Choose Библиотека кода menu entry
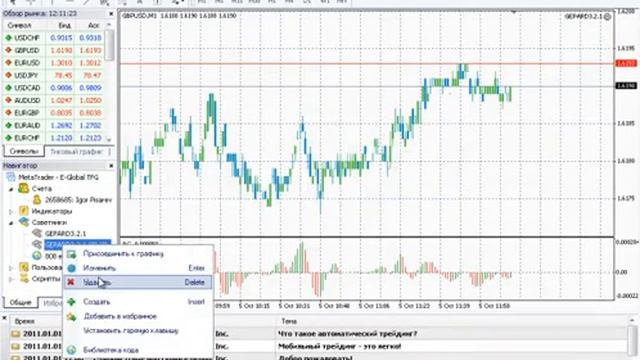 point(138,350)
